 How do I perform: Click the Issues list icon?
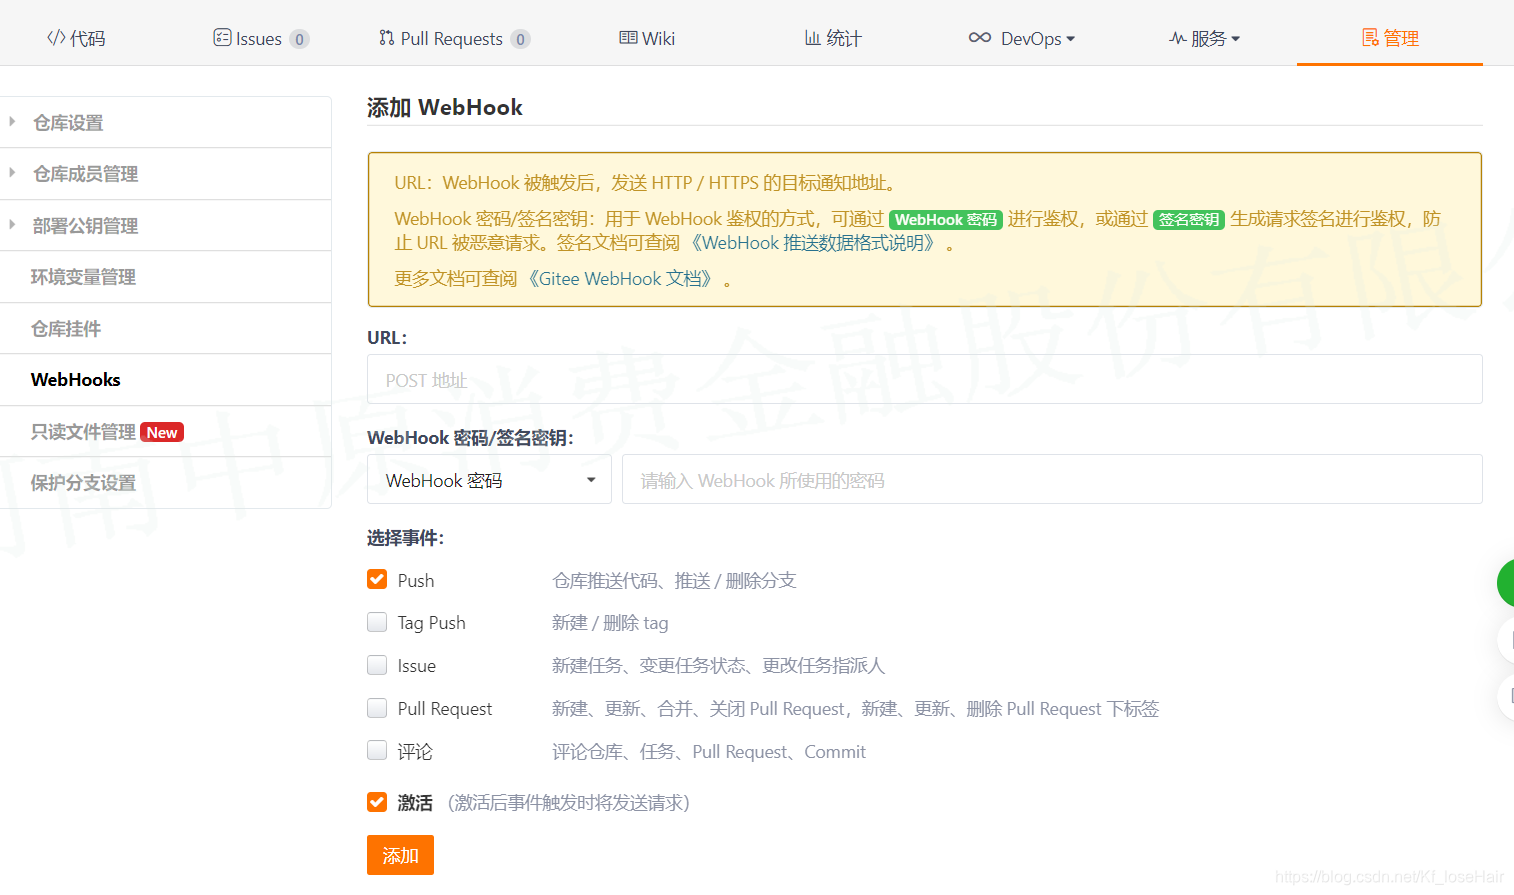[222, 38]
